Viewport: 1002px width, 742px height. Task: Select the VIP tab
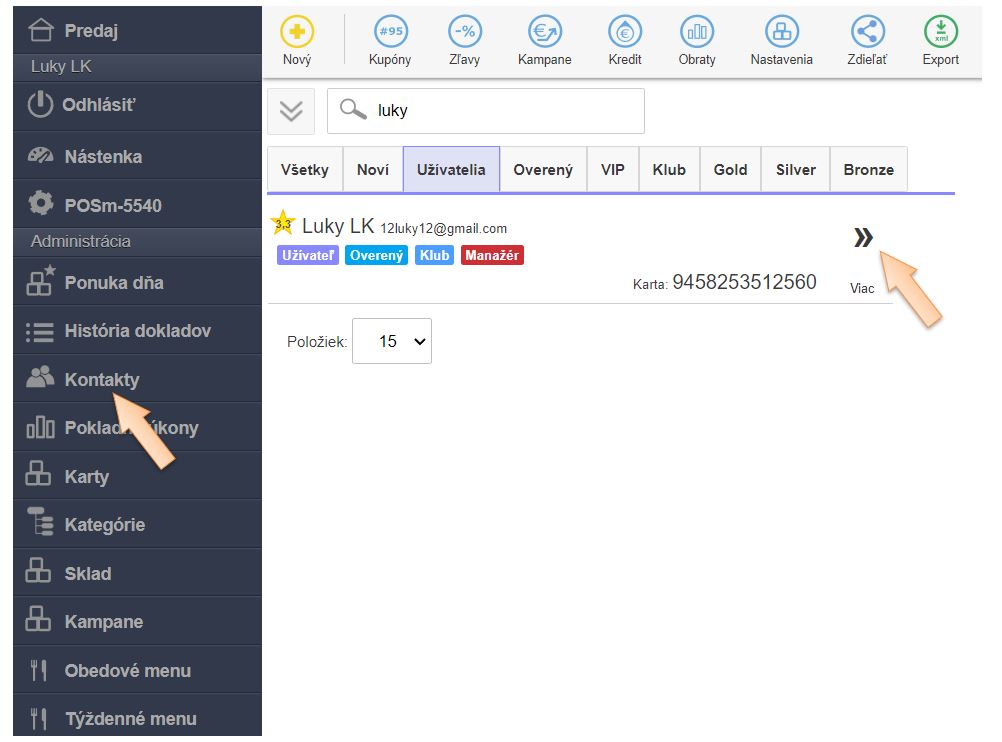(x=613, y=169)
